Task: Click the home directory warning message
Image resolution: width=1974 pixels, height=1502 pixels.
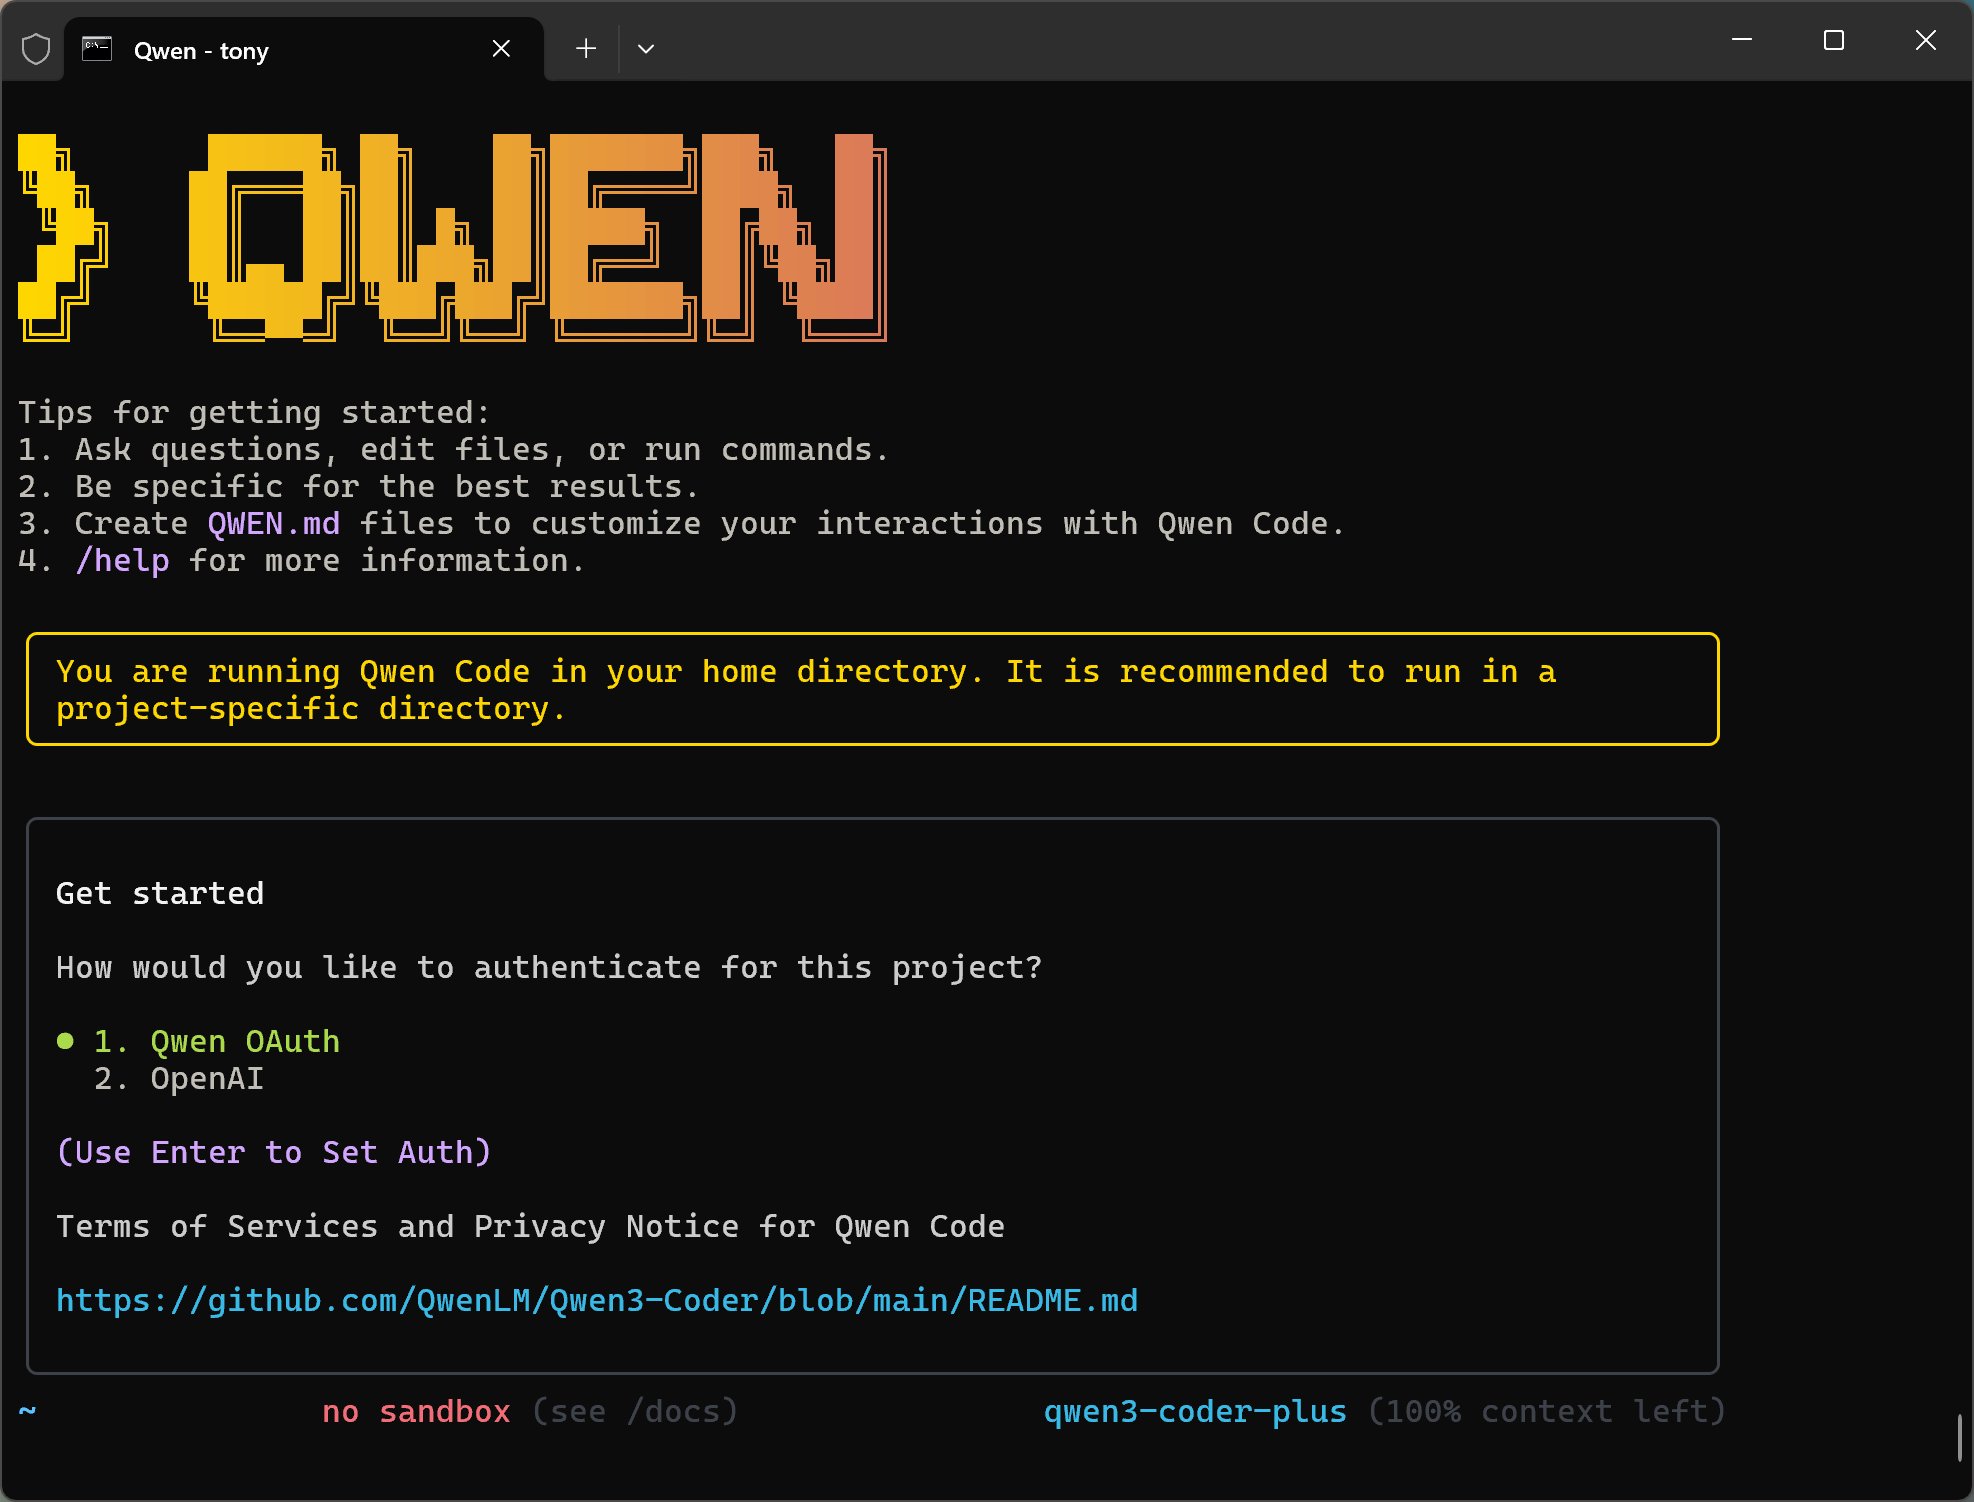Action: [x=872, y=689]
